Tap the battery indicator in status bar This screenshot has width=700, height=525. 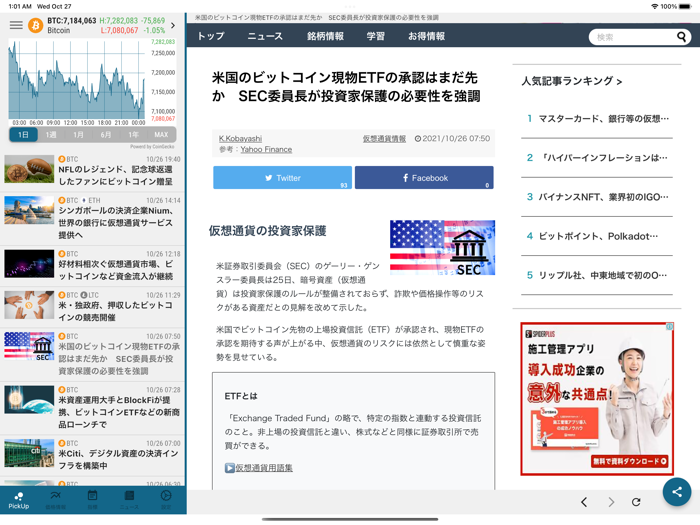pos(685,6)
